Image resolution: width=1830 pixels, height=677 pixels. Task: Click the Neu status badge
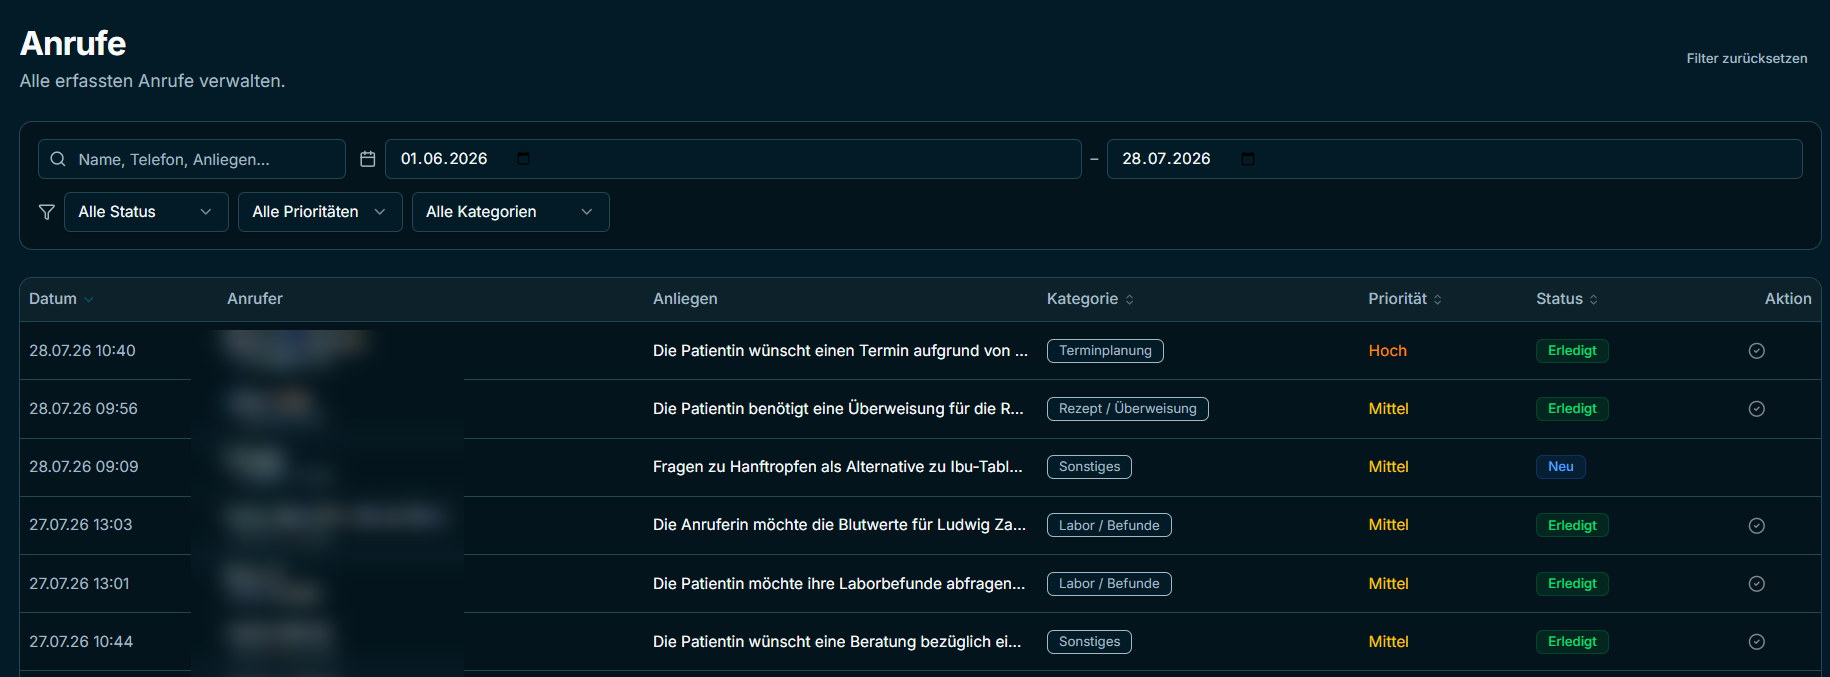pos(1560,467)
